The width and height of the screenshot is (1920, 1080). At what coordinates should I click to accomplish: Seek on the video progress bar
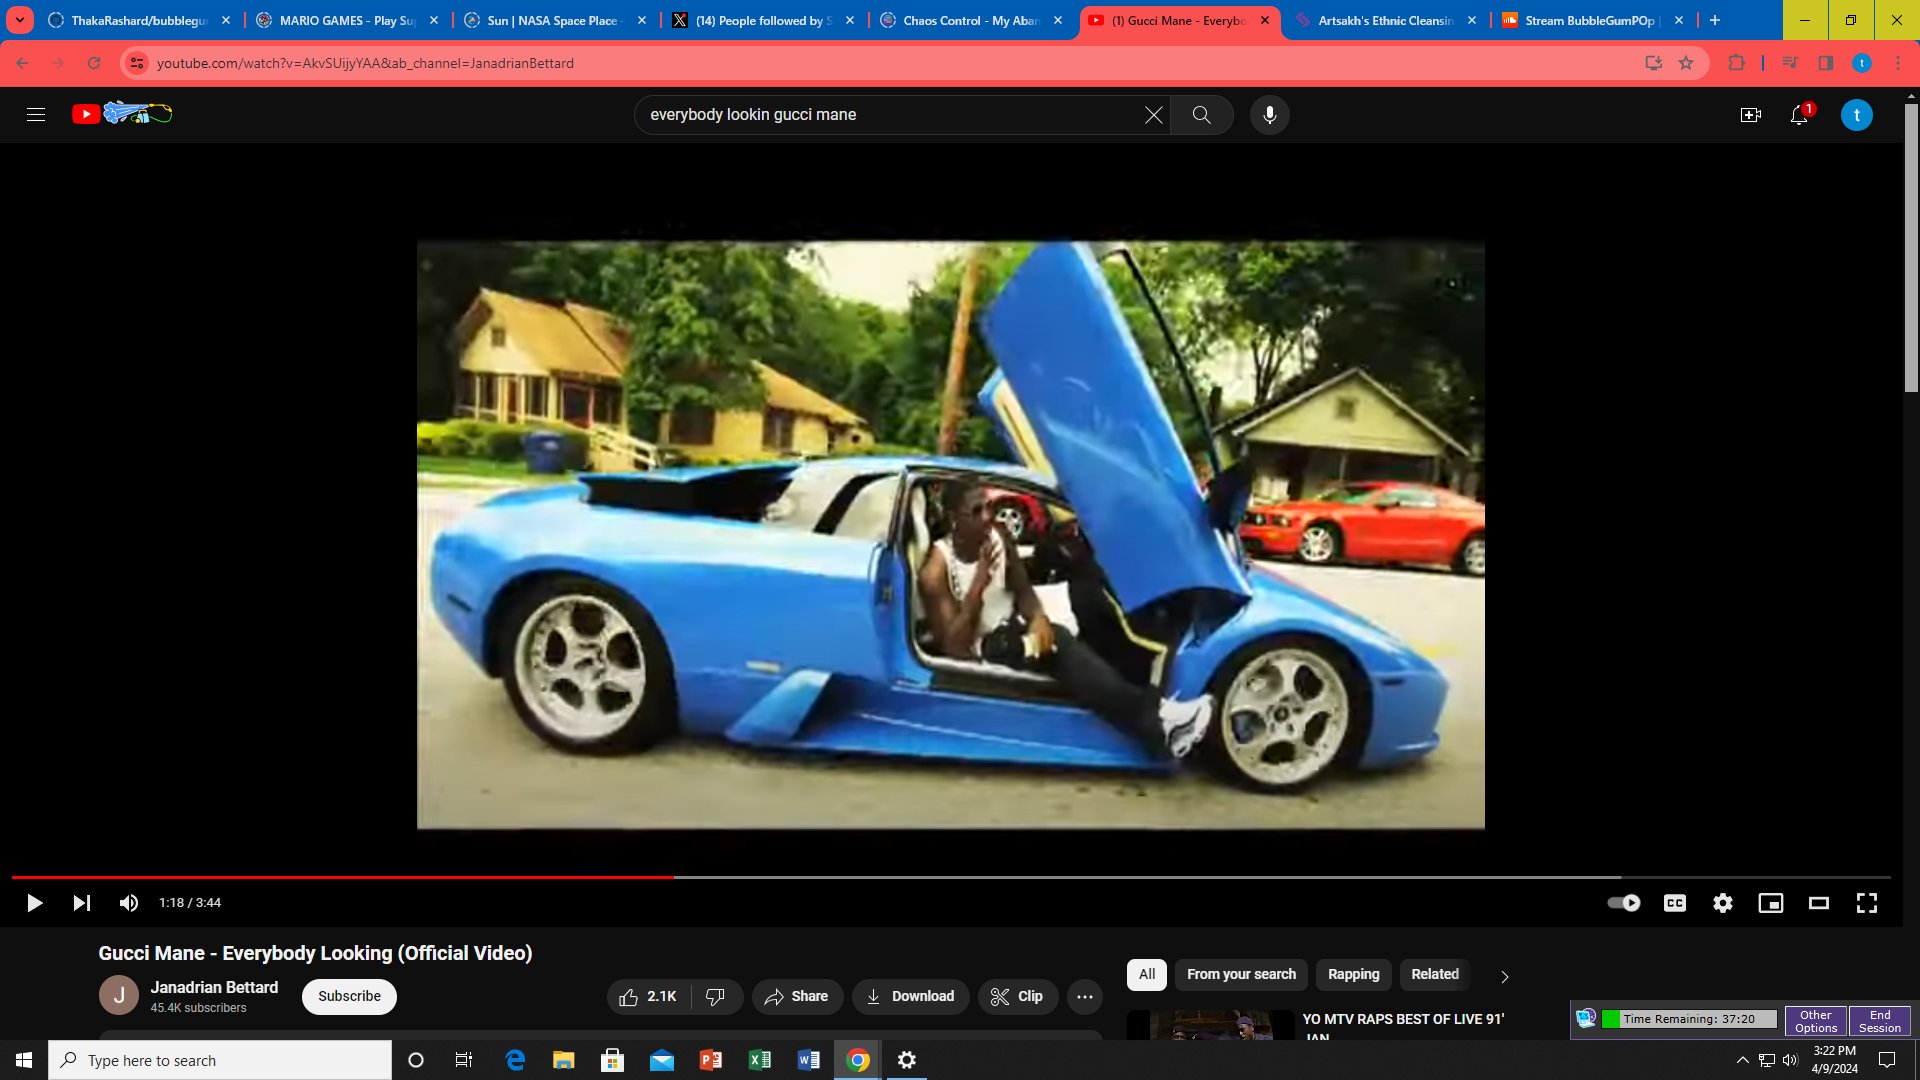click(951, 877)
